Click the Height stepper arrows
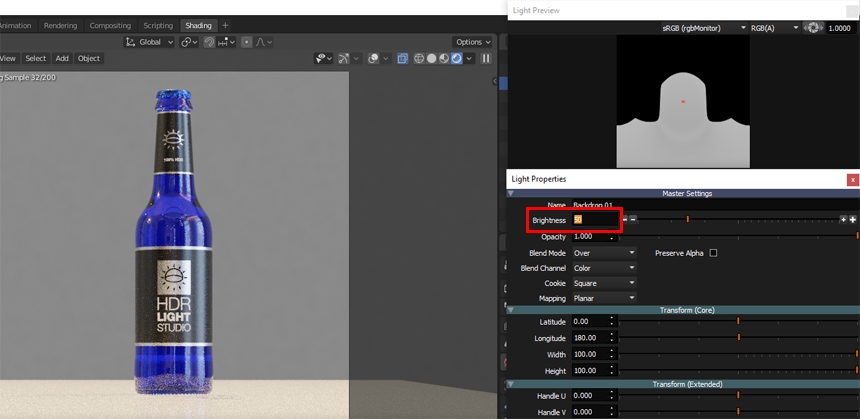Image resolution: width=860 pixels, height=419 pixels. click(x=613, y=371)
